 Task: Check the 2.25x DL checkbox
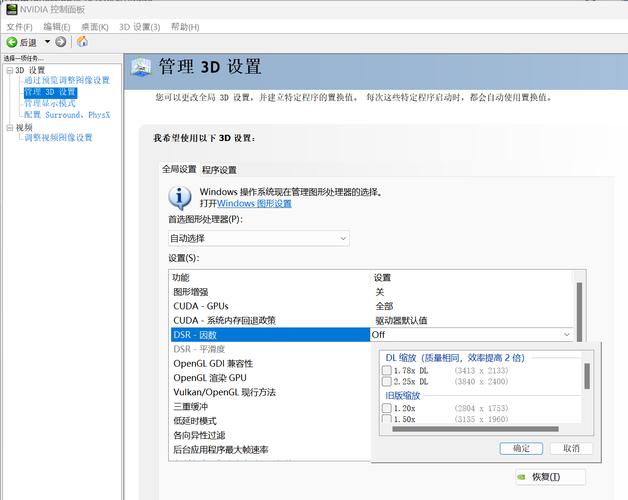[x=387, y=381]
